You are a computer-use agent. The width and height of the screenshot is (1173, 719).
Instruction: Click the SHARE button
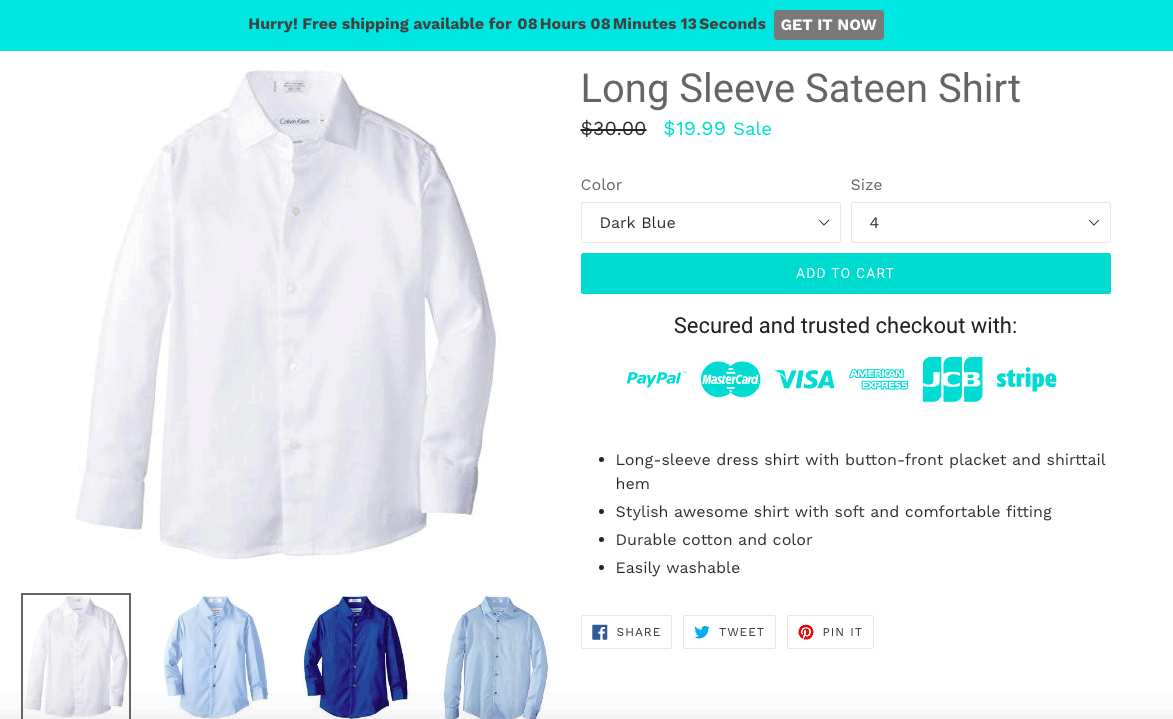coord(626,631)
